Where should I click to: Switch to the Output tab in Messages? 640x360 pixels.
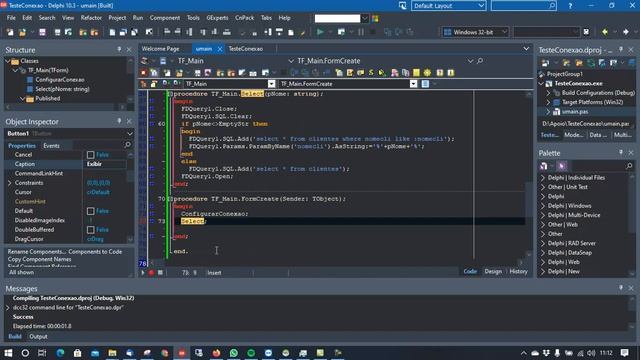click(38, 337)
